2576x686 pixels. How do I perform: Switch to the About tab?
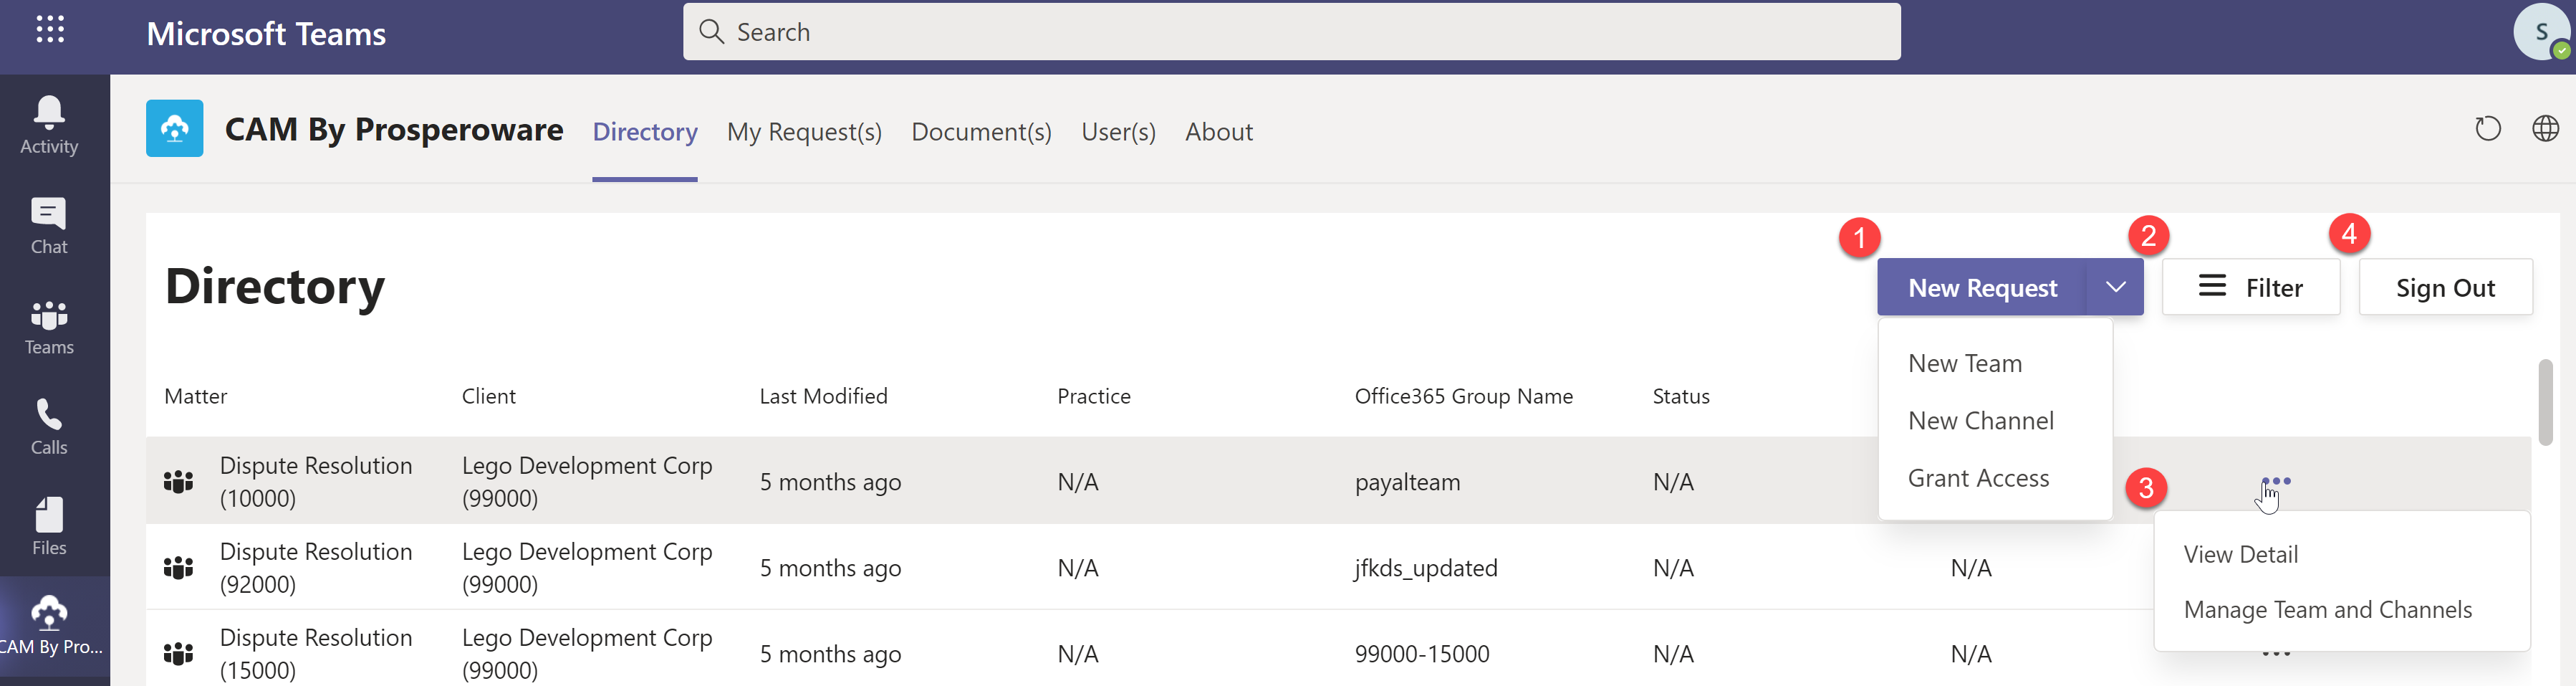click(1218, 132)
